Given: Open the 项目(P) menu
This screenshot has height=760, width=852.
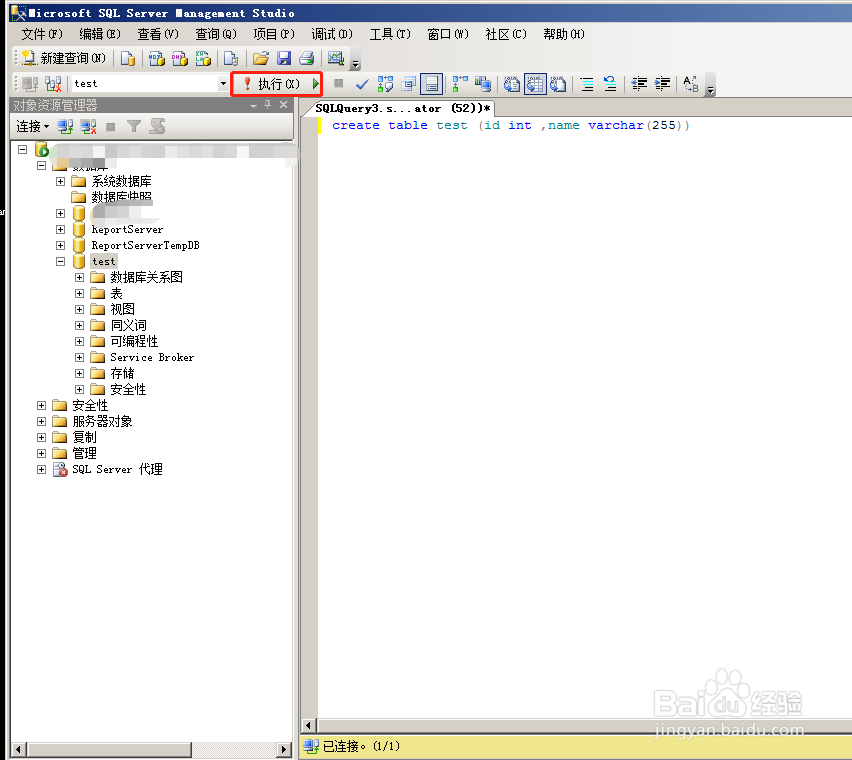Looking at the screenshot, I should [x=274, y=34].
